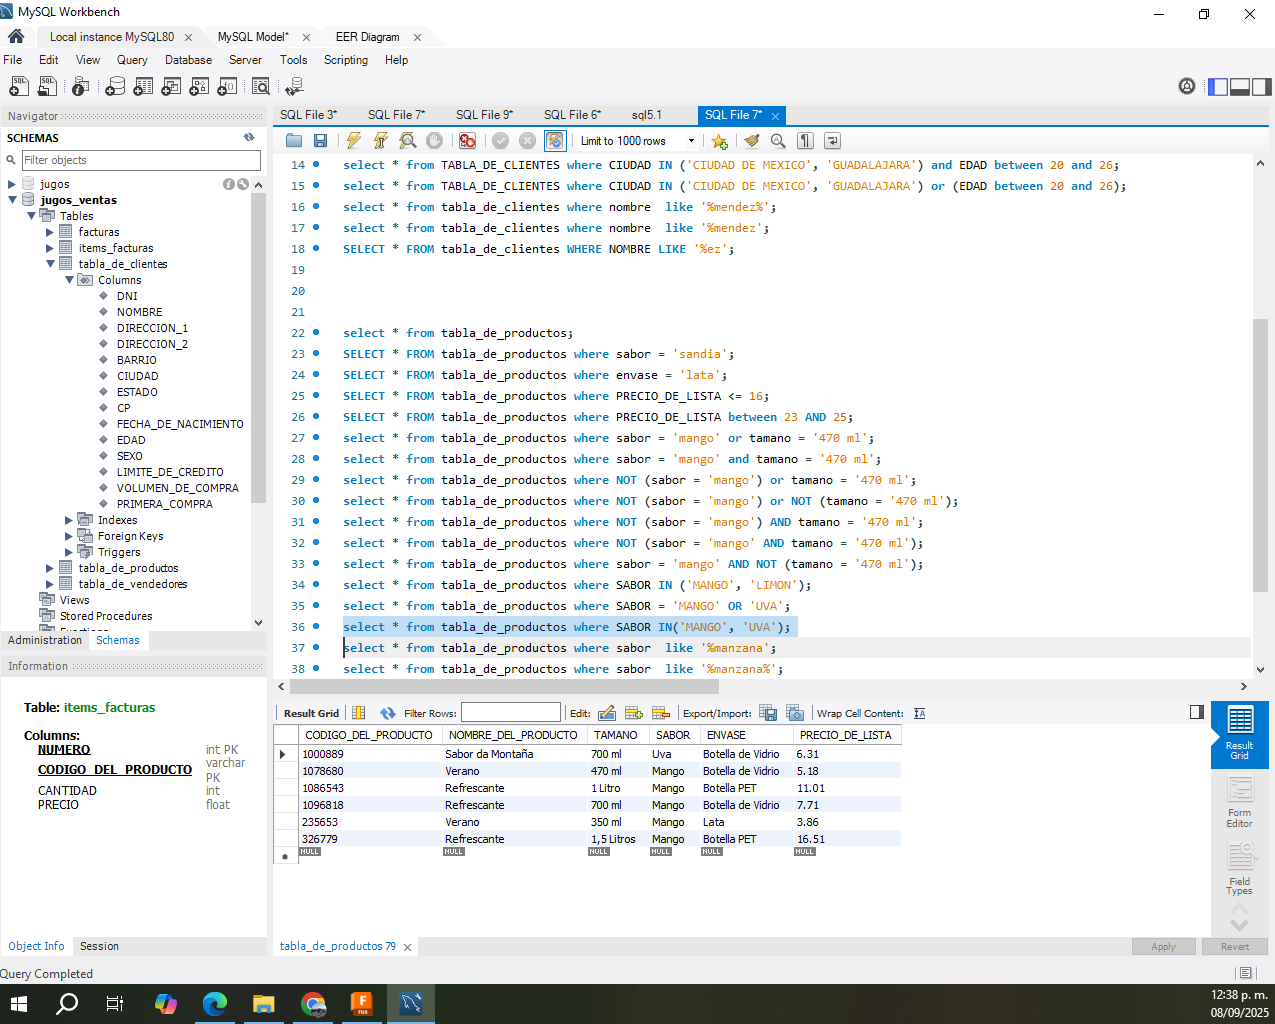Toggle wrap cell content in results
Viewport: 1275px width, 1024px height.
(x=920, y=713)
